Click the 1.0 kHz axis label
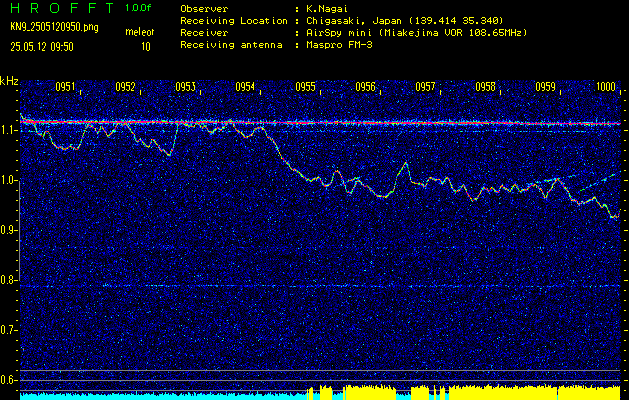 [x=7, y=181]
